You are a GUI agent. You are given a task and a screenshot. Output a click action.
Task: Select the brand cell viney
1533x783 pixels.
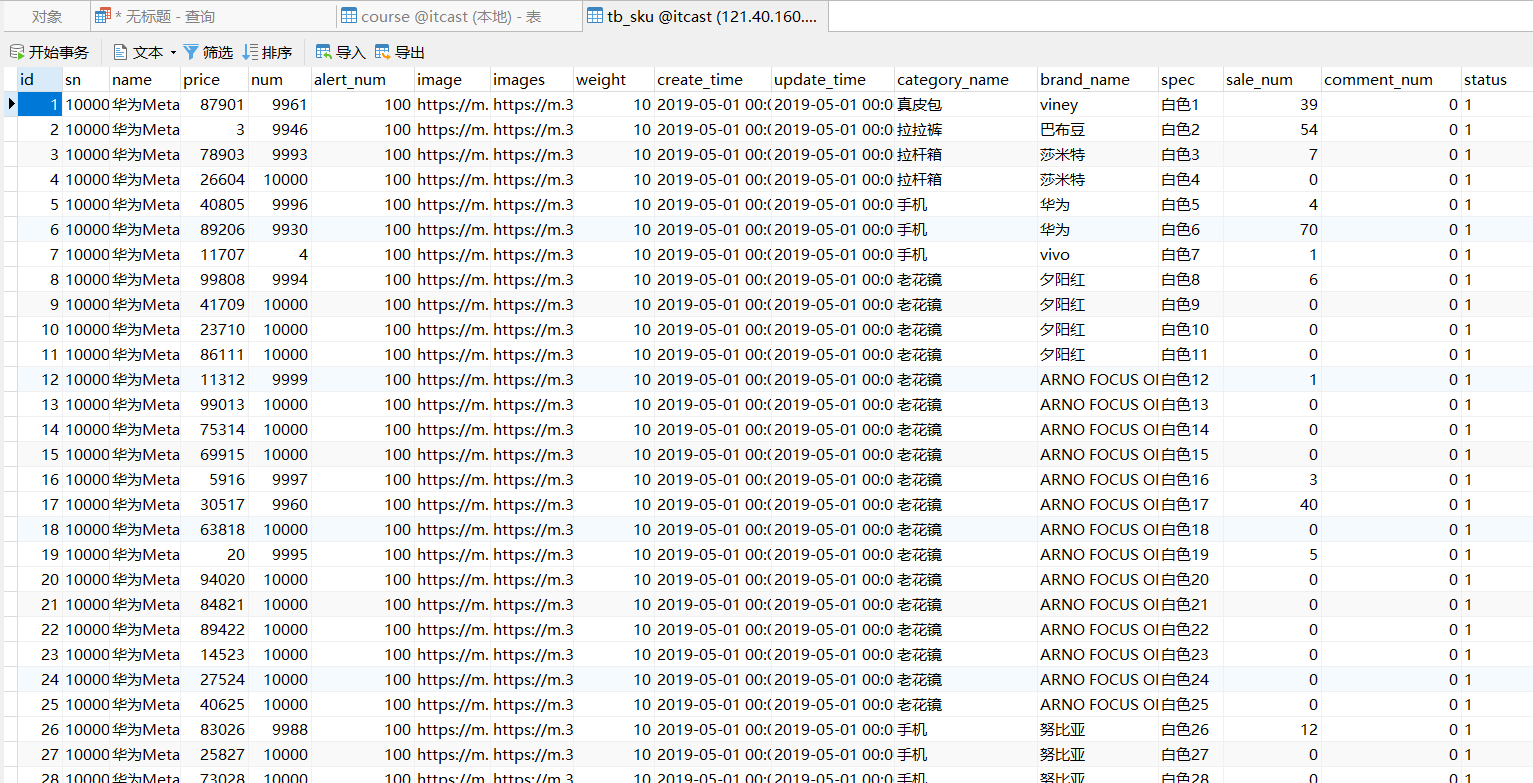point(1098,104)
